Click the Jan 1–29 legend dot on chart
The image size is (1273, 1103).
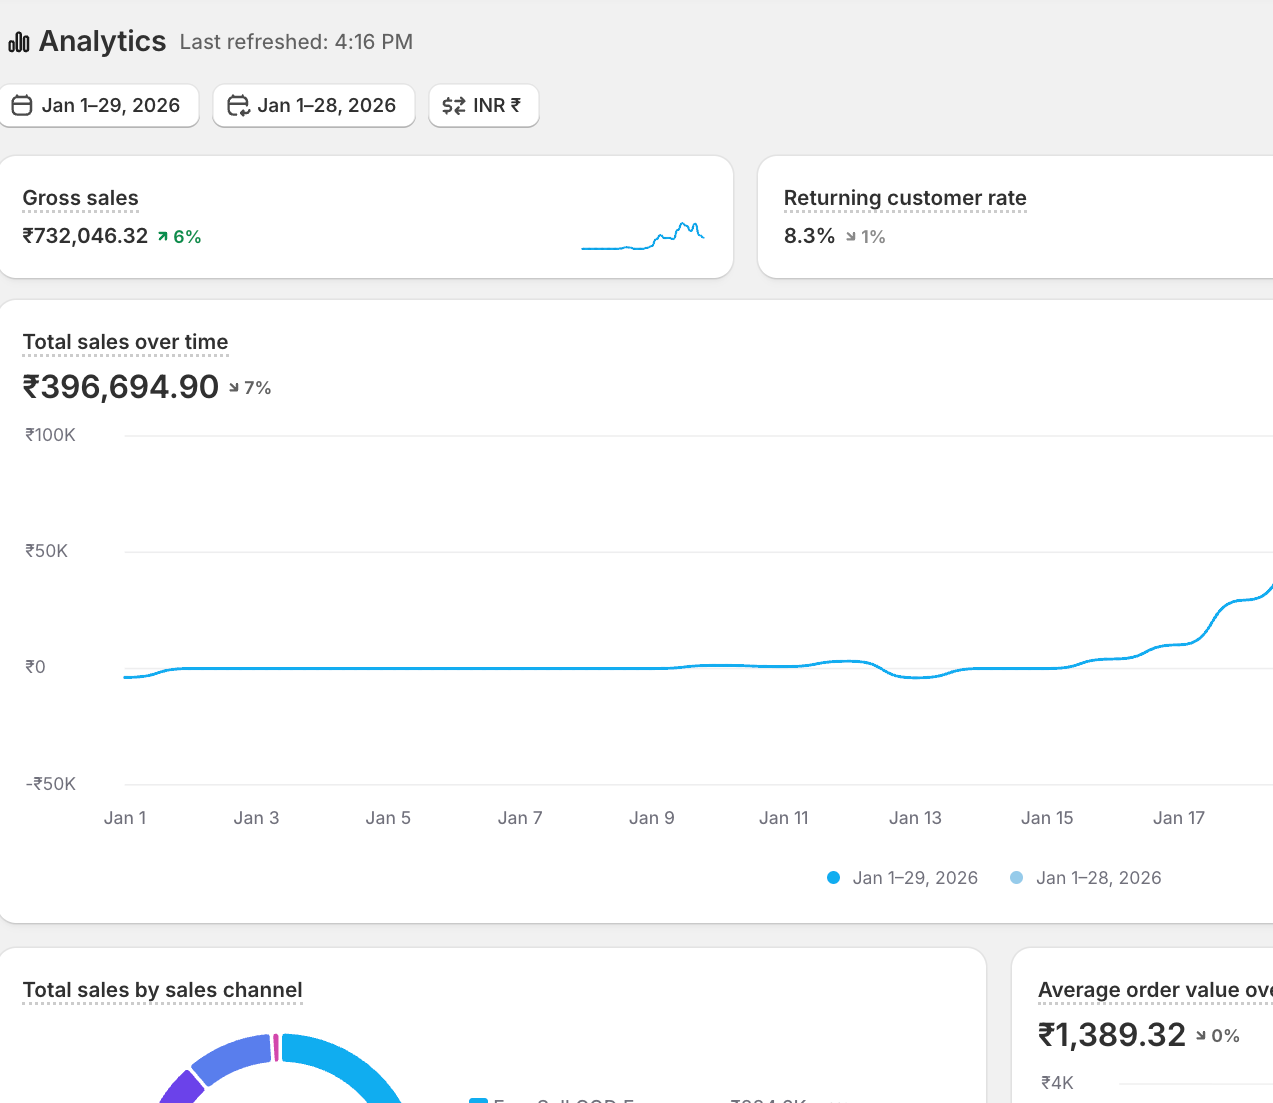click(833, 877)
